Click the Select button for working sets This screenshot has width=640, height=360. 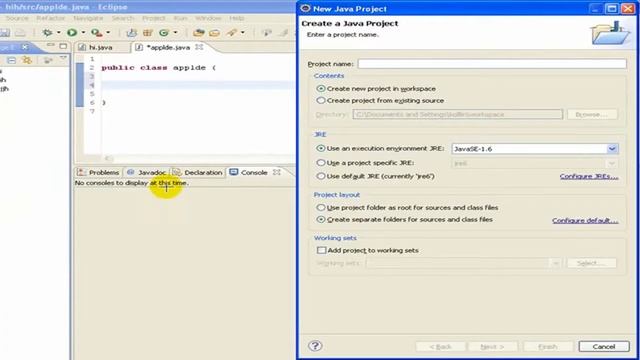pos(591,263)
